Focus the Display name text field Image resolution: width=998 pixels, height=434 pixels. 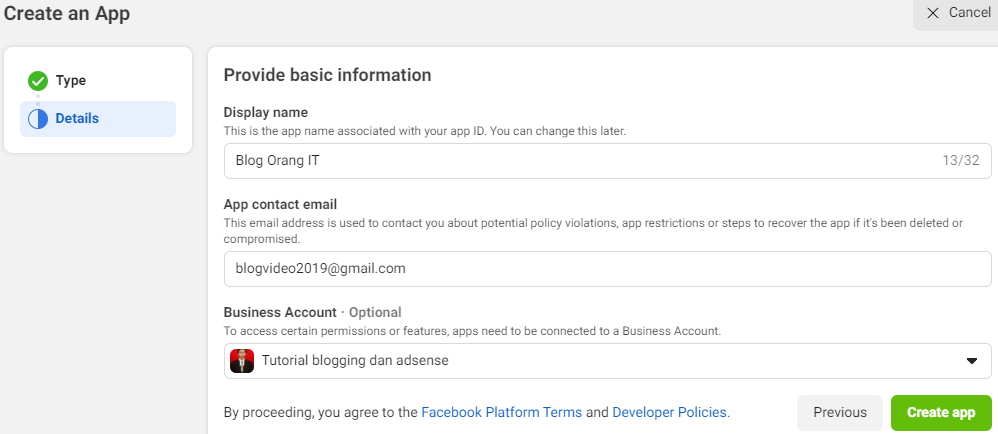point(580,161)
